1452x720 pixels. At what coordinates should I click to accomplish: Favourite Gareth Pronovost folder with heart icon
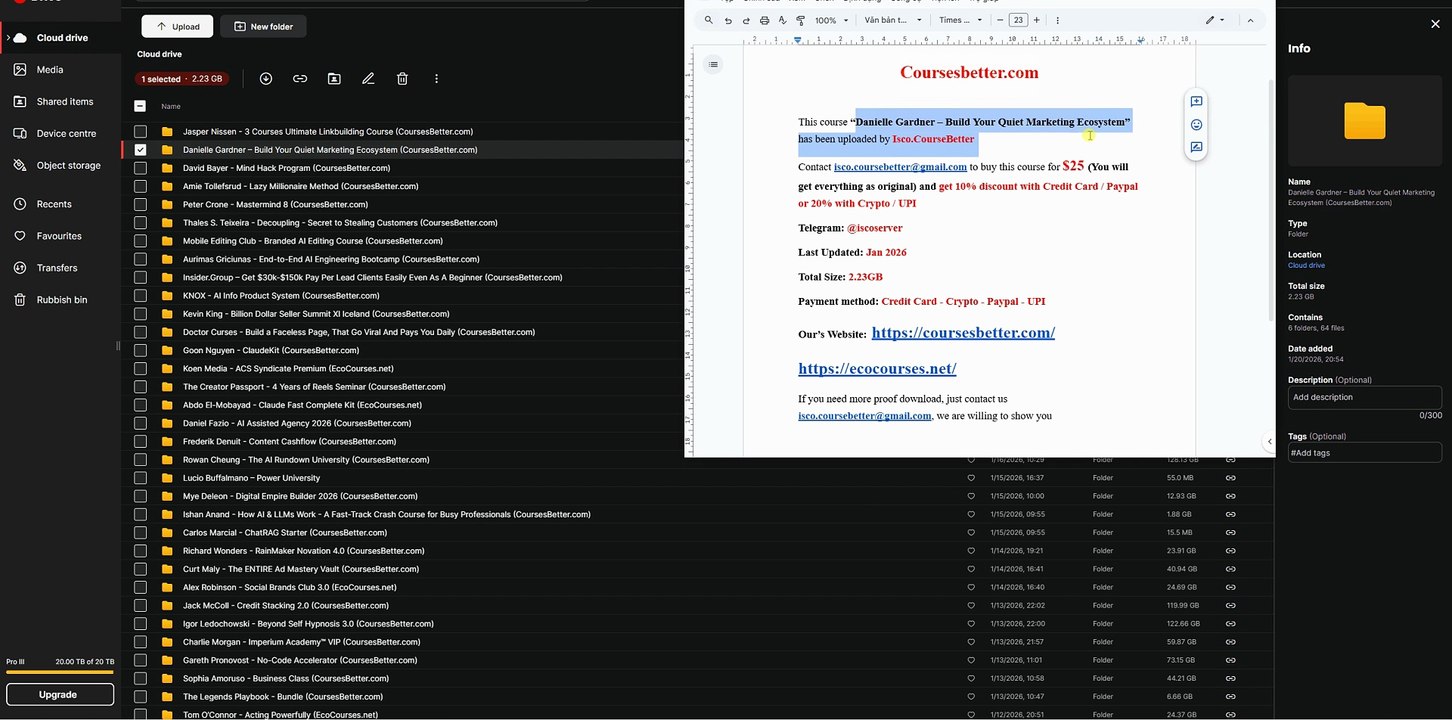point(970,660)
